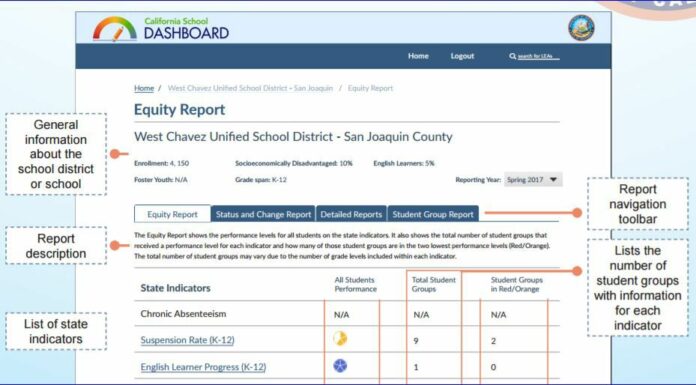The height and width of the screenshot is (385, 696).
Task: Switch to Status and Change Report tab
Action: tap(263, 214)
